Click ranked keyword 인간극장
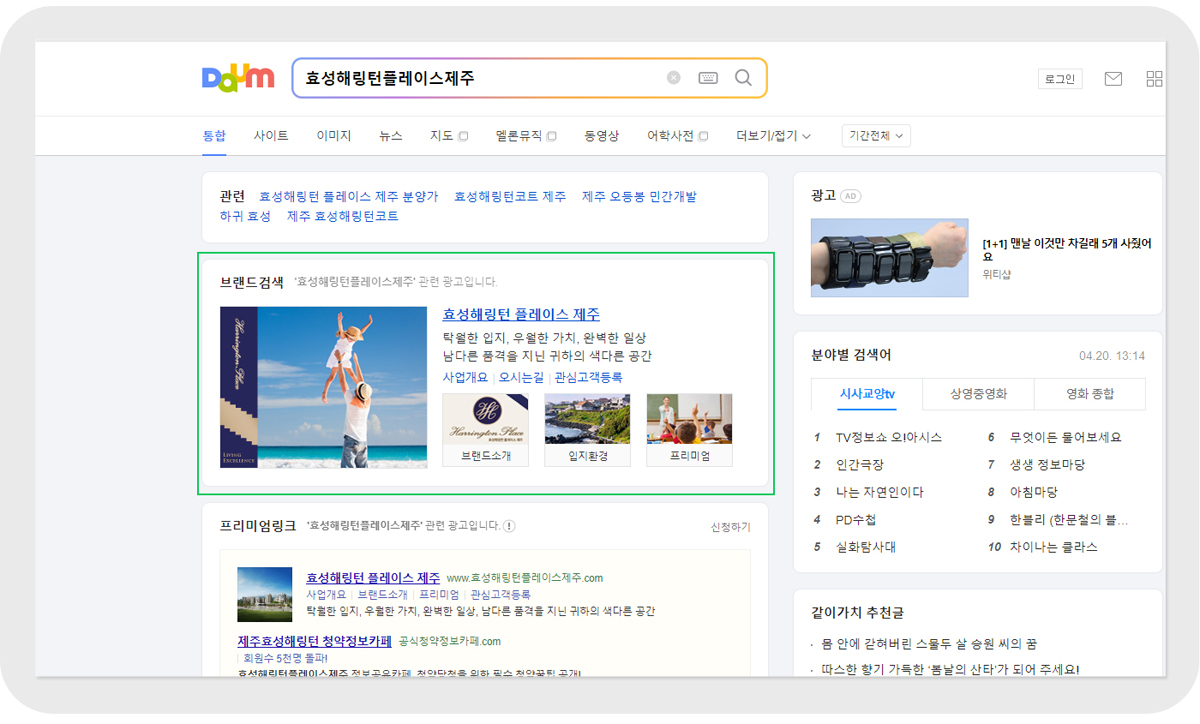The height and width of the screenshot is (724, 1200). pyautogui.click(x=860, y=465)
